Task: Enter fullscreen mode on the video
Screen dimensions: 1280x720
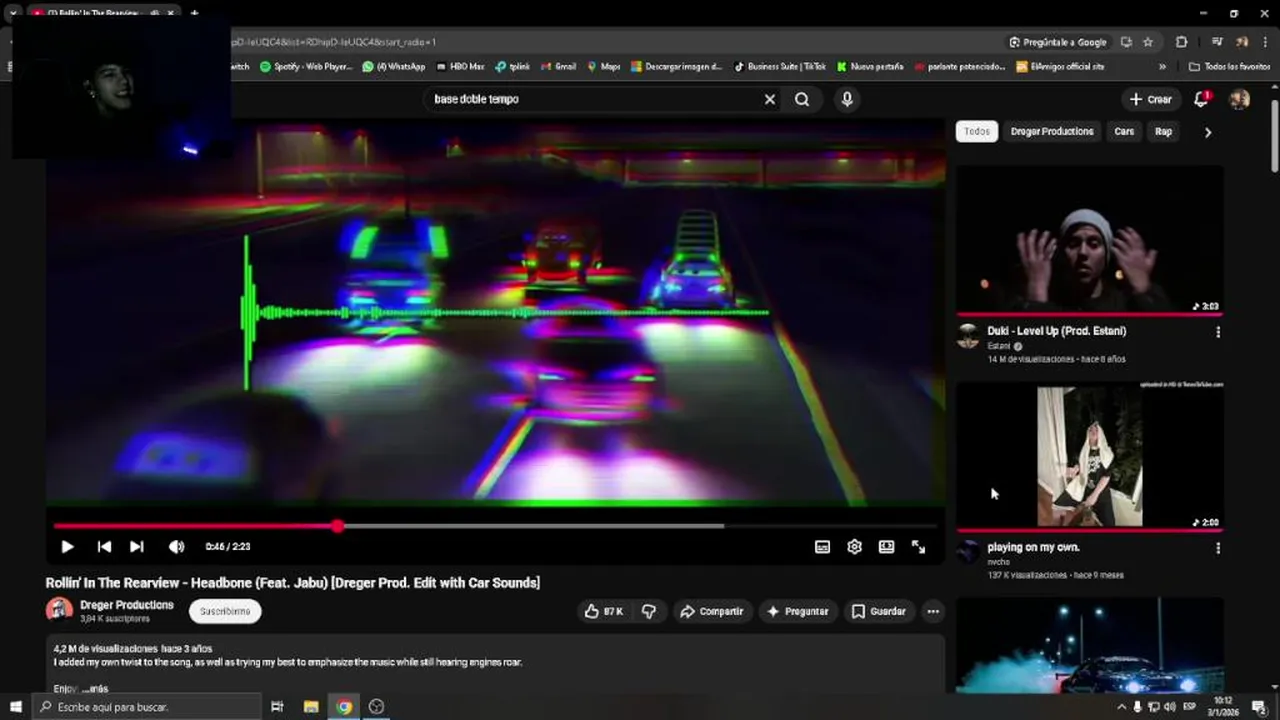Action: coord(918,547)
